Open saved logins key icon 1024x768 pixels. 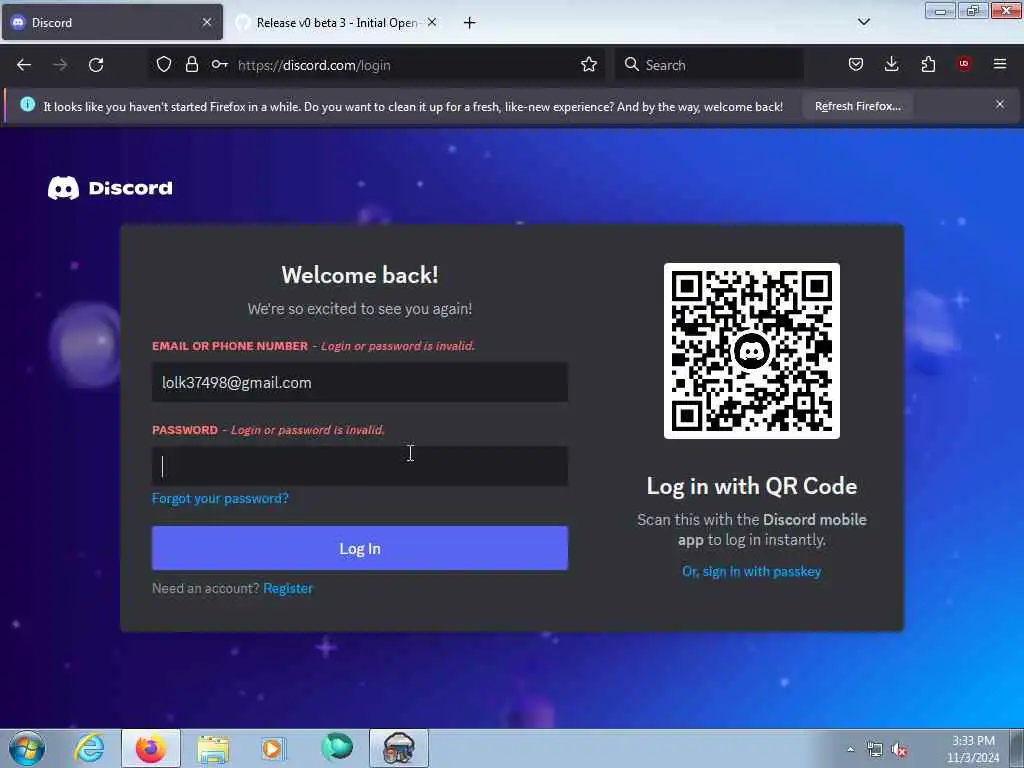219,65
